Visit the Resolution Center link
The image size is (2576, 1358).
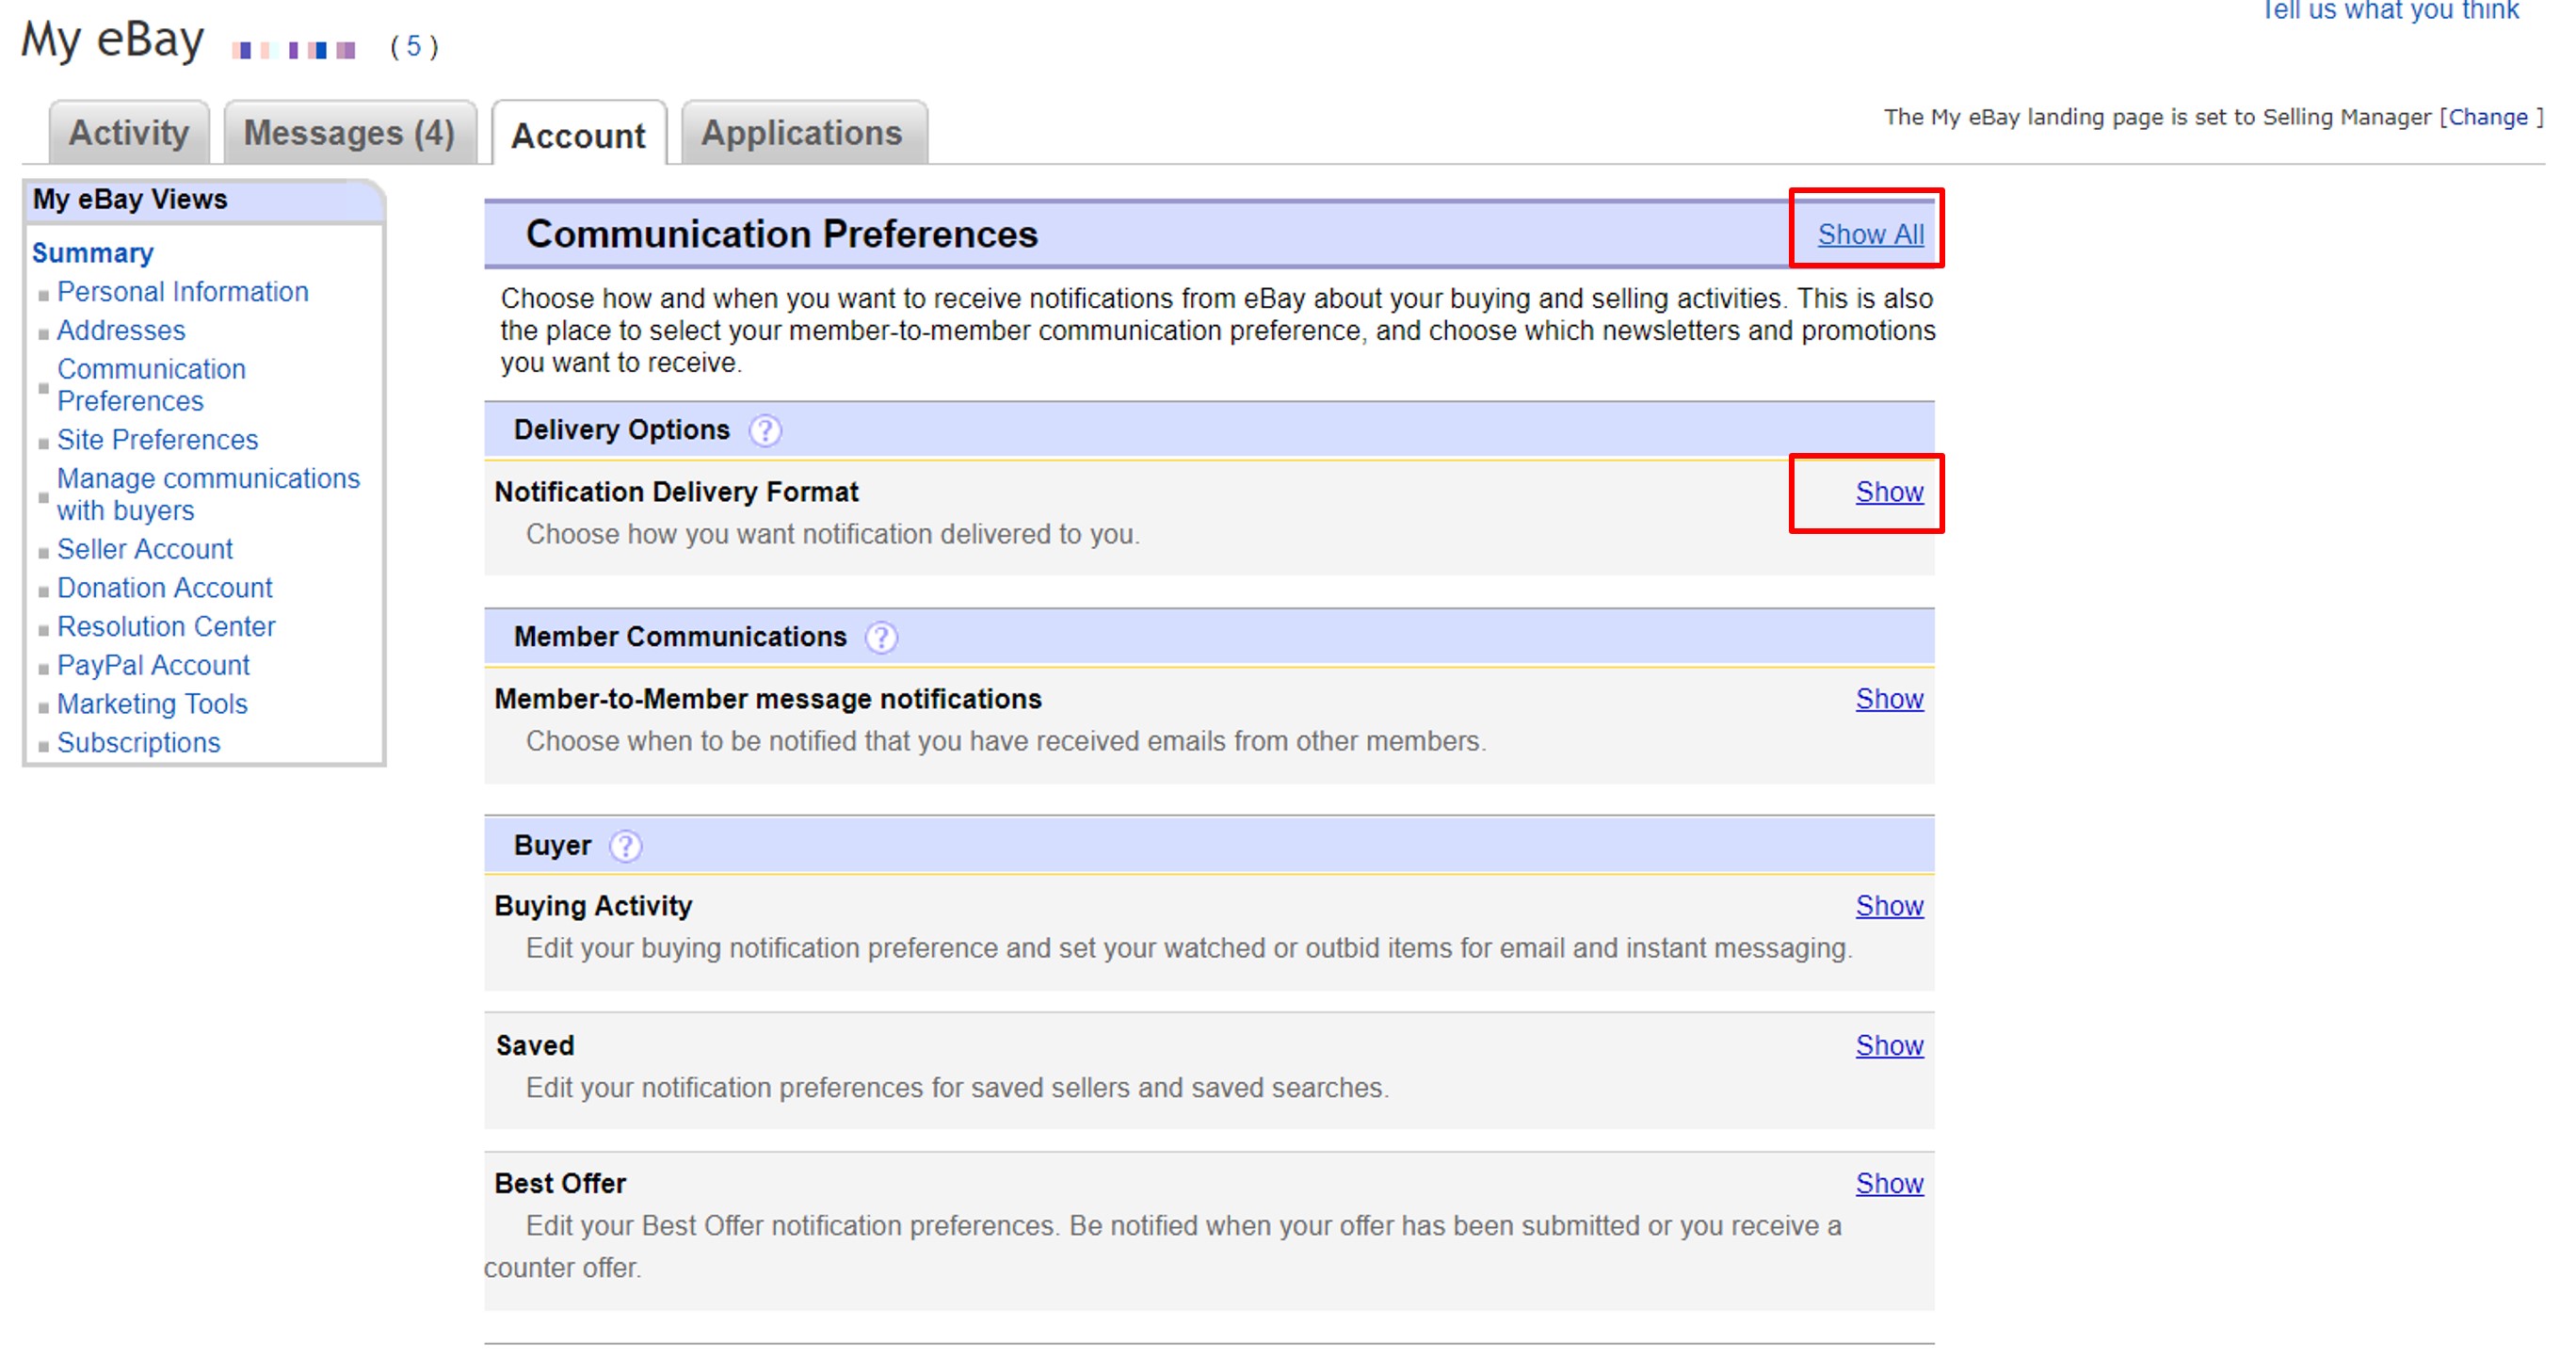pos(166,627)
